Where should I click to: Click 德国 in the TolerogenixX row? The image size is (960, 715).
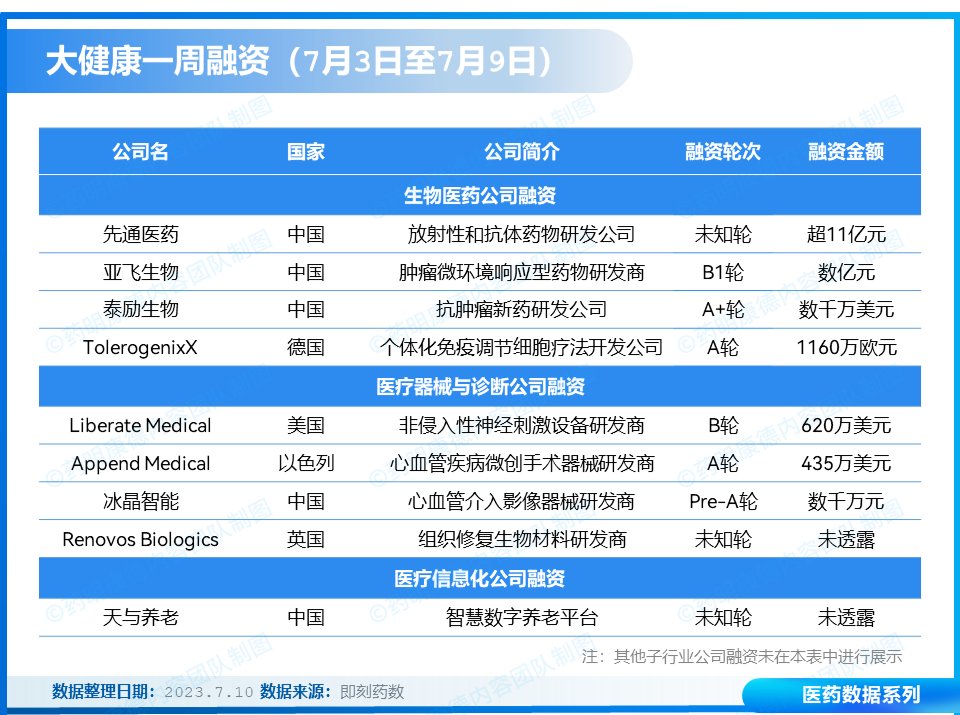pyautogui.click(x=306, y=347)
